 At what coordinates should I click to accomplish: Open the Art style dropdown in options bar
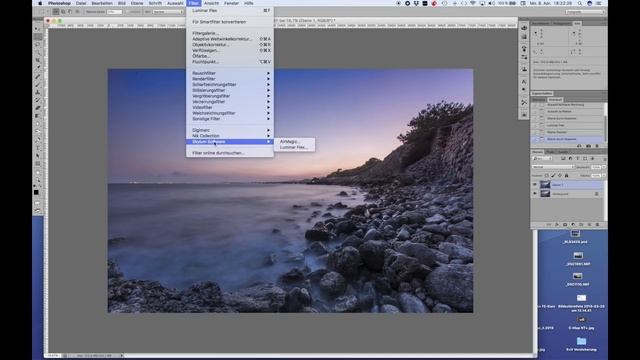[167, 12]
